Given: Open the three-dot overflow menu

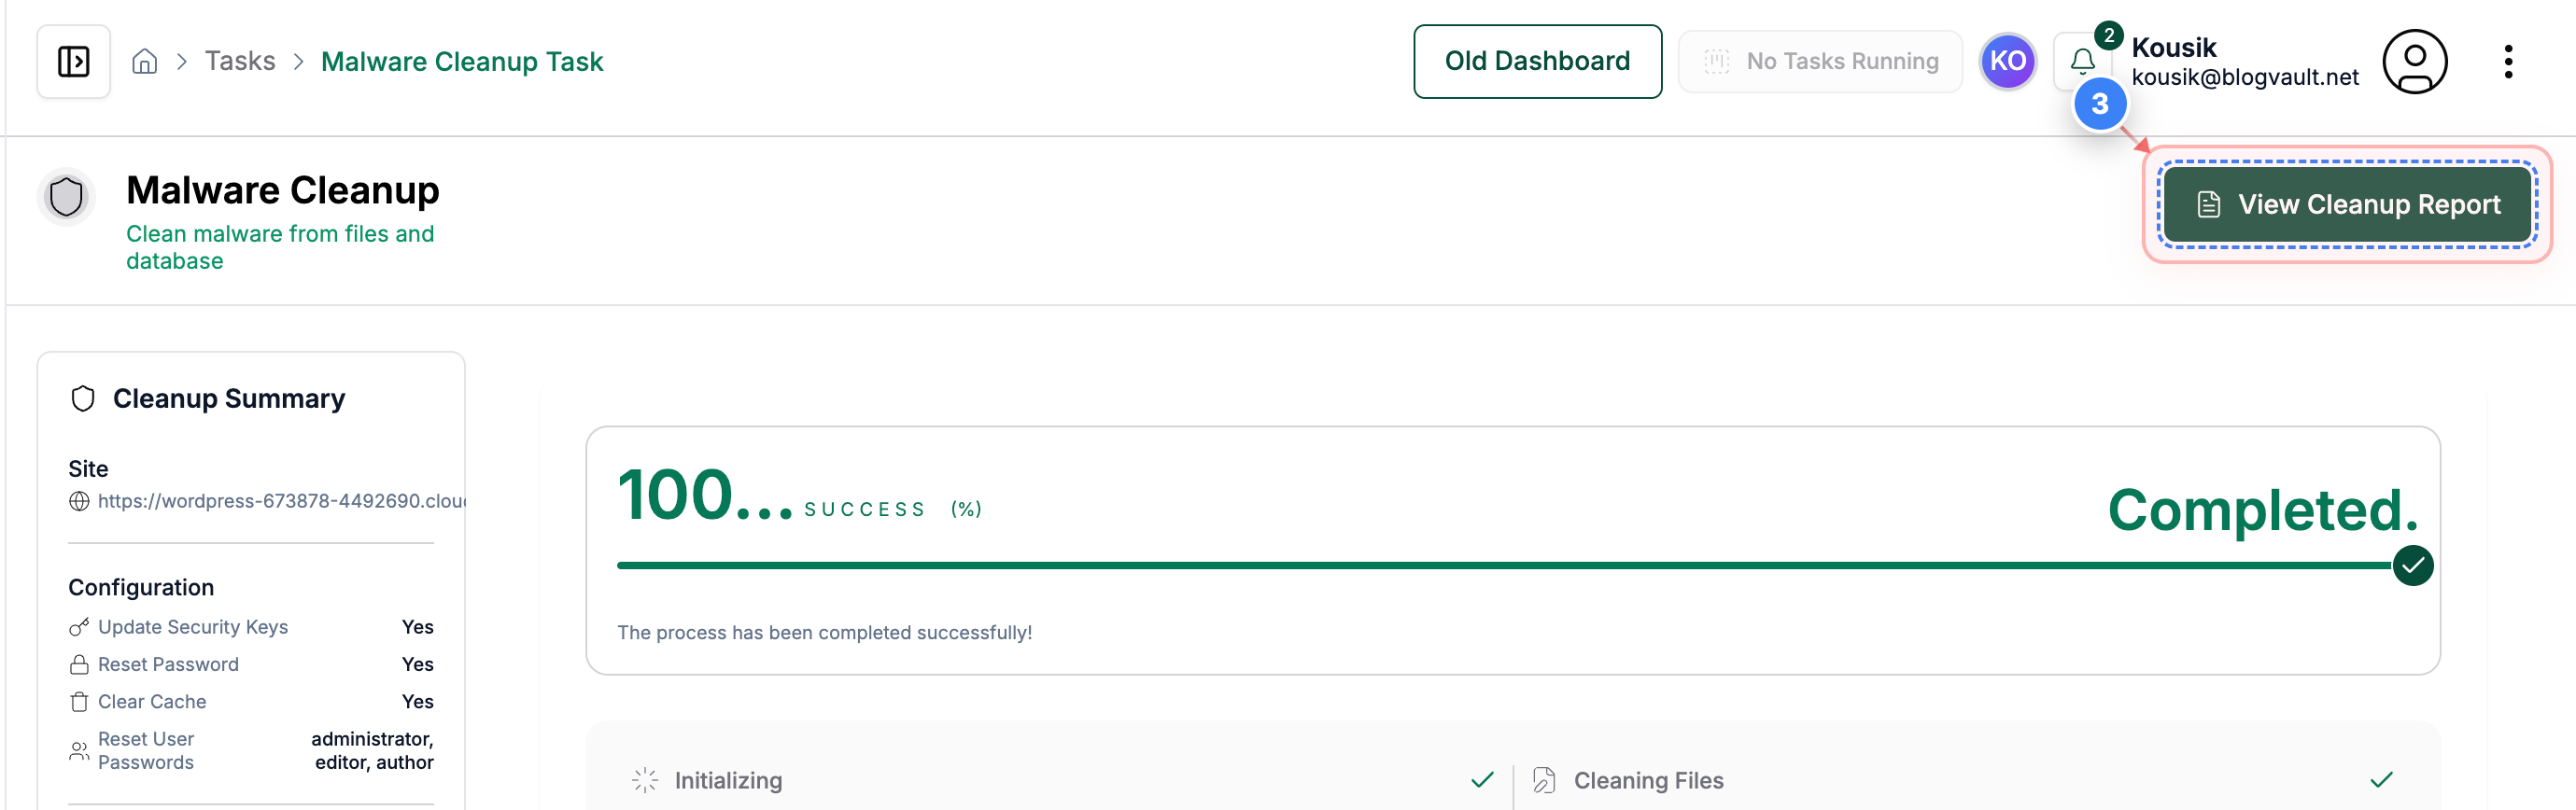Looking at the screenshot, I should tap(2509, 61).
